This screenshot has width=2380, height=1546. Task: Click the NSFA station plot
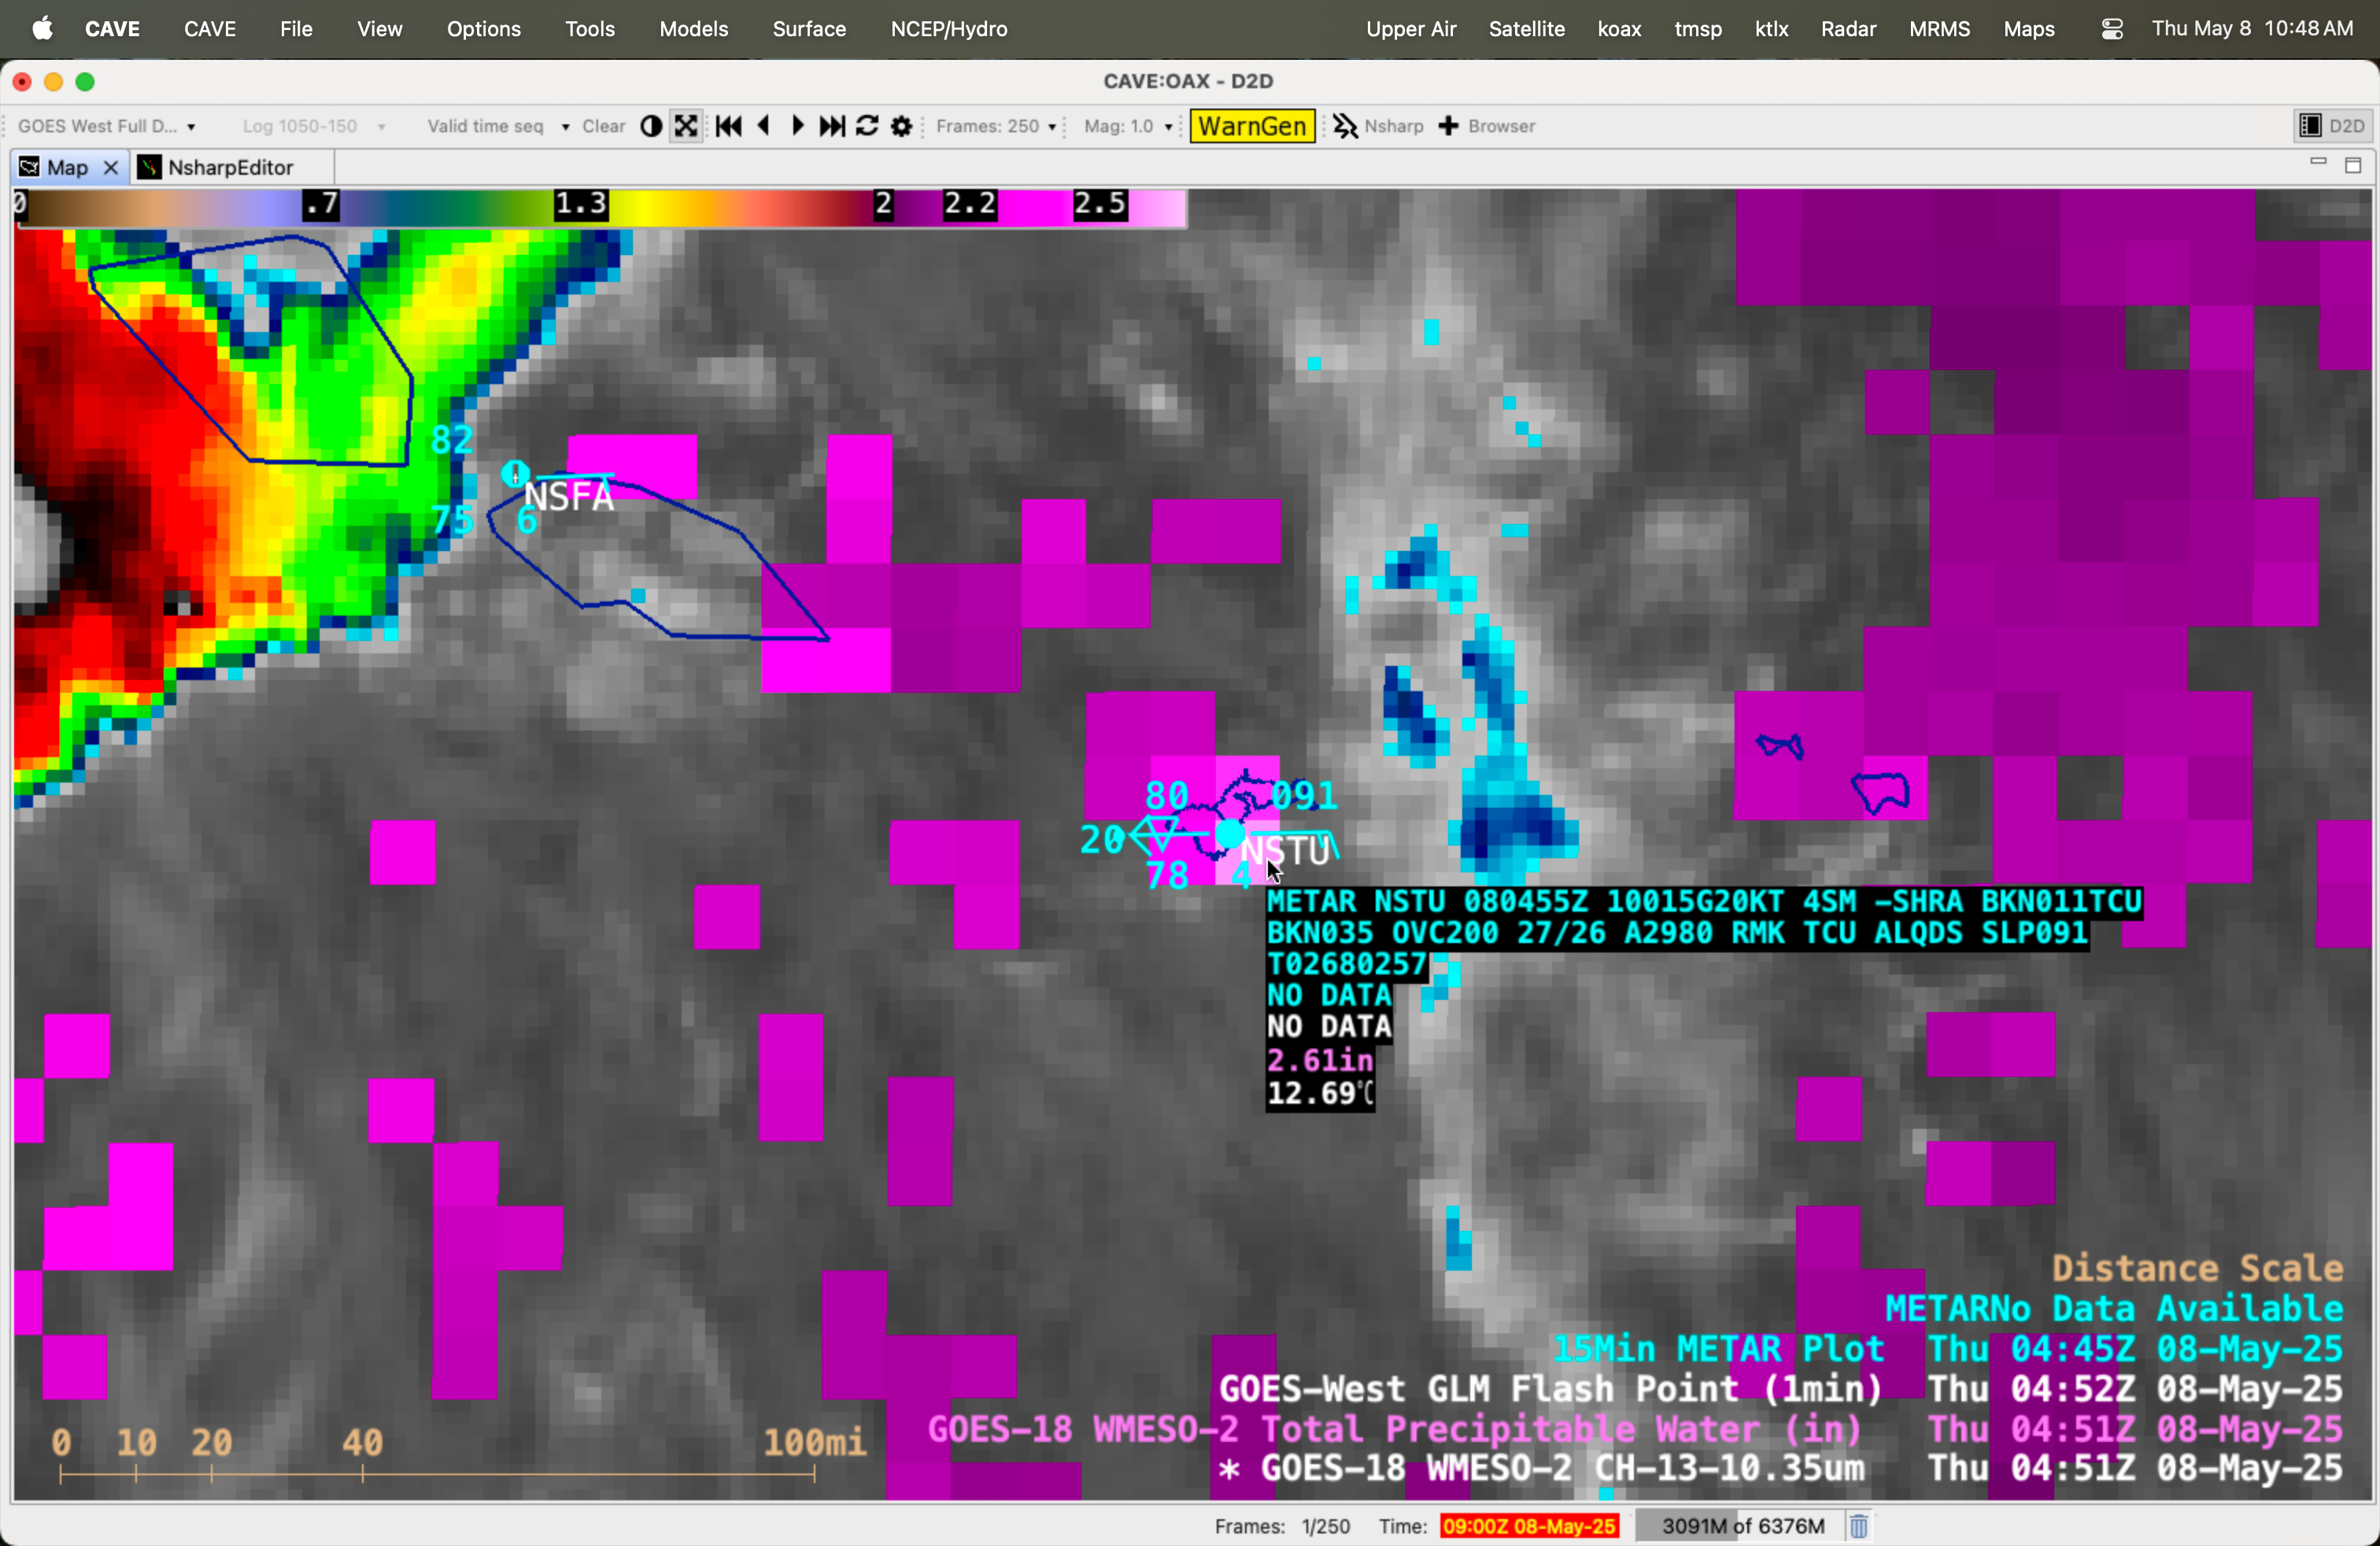pyautogui.click(x=515, y=474)
